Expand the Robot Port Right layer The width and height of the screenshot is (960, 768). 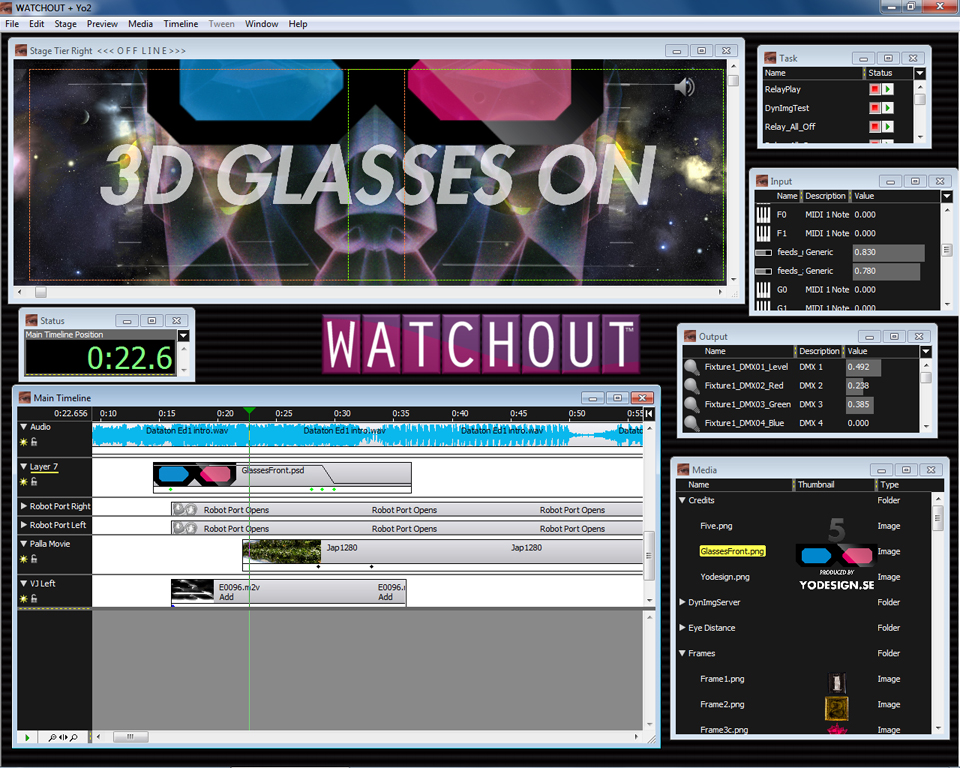pos(24,507)
